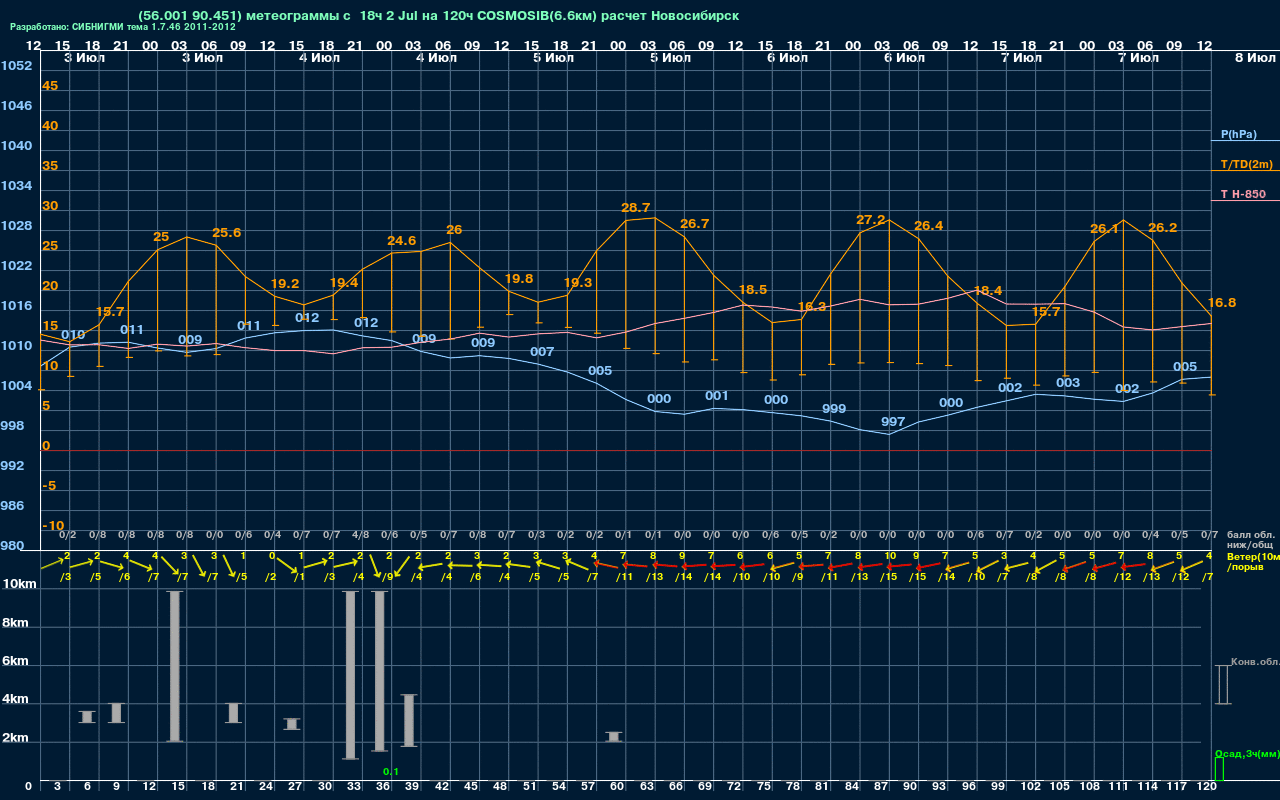
Task: Click the 'балл обл. ниж/общ' legend text
Action: 1248,540
